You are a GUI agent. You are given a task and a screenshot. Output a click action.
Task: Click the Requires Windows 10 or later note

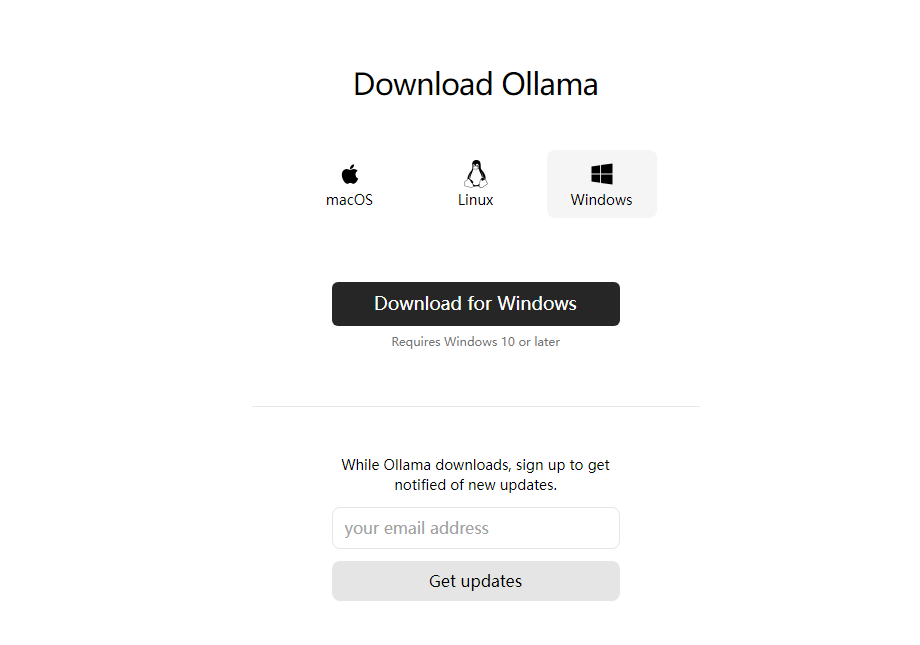pos(476,342)
